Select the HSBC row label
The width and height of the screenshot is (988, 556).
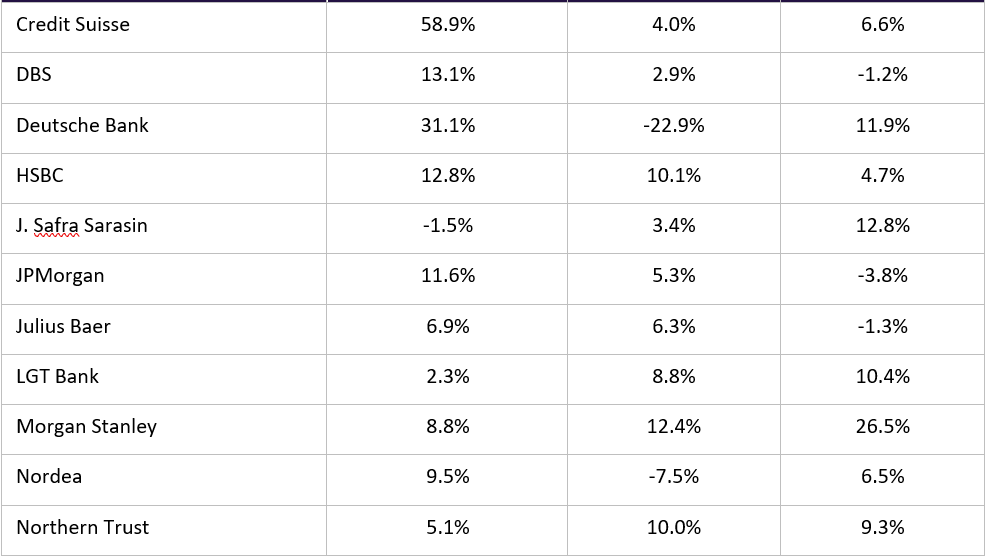tap(40, 175)
